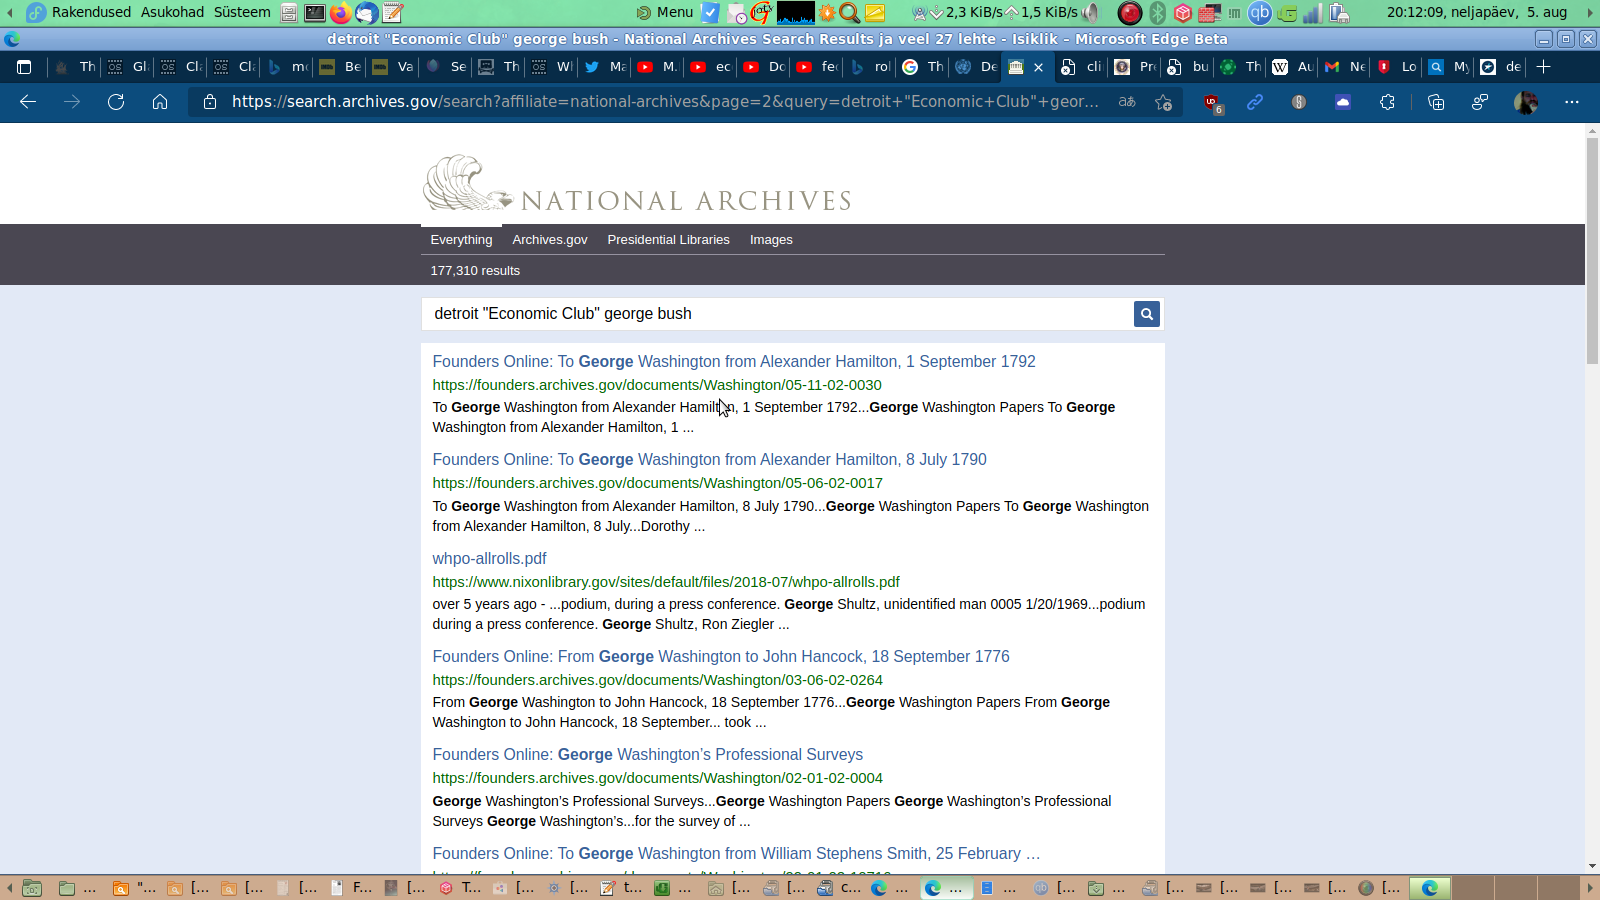The height and width of the screenshot is (900, 1600).
Task: Open the browser profile avatar
Action: click(1526, 102)
